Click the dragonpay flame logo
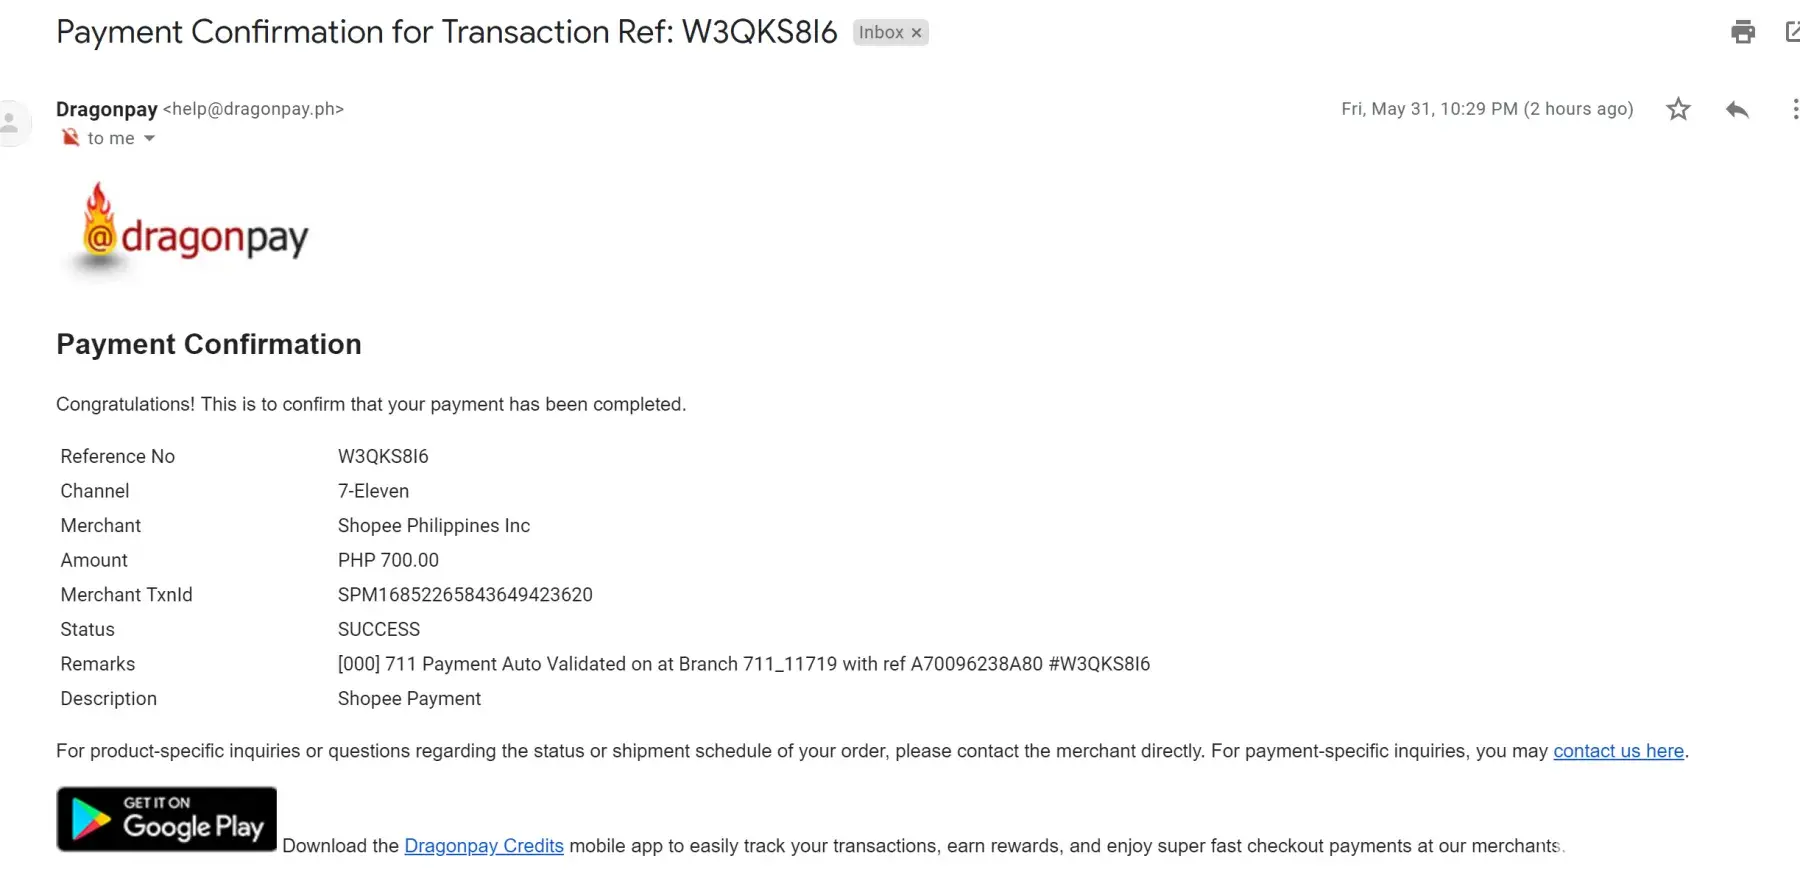This screenshot has width=1800, height=881. pos(99,228)
